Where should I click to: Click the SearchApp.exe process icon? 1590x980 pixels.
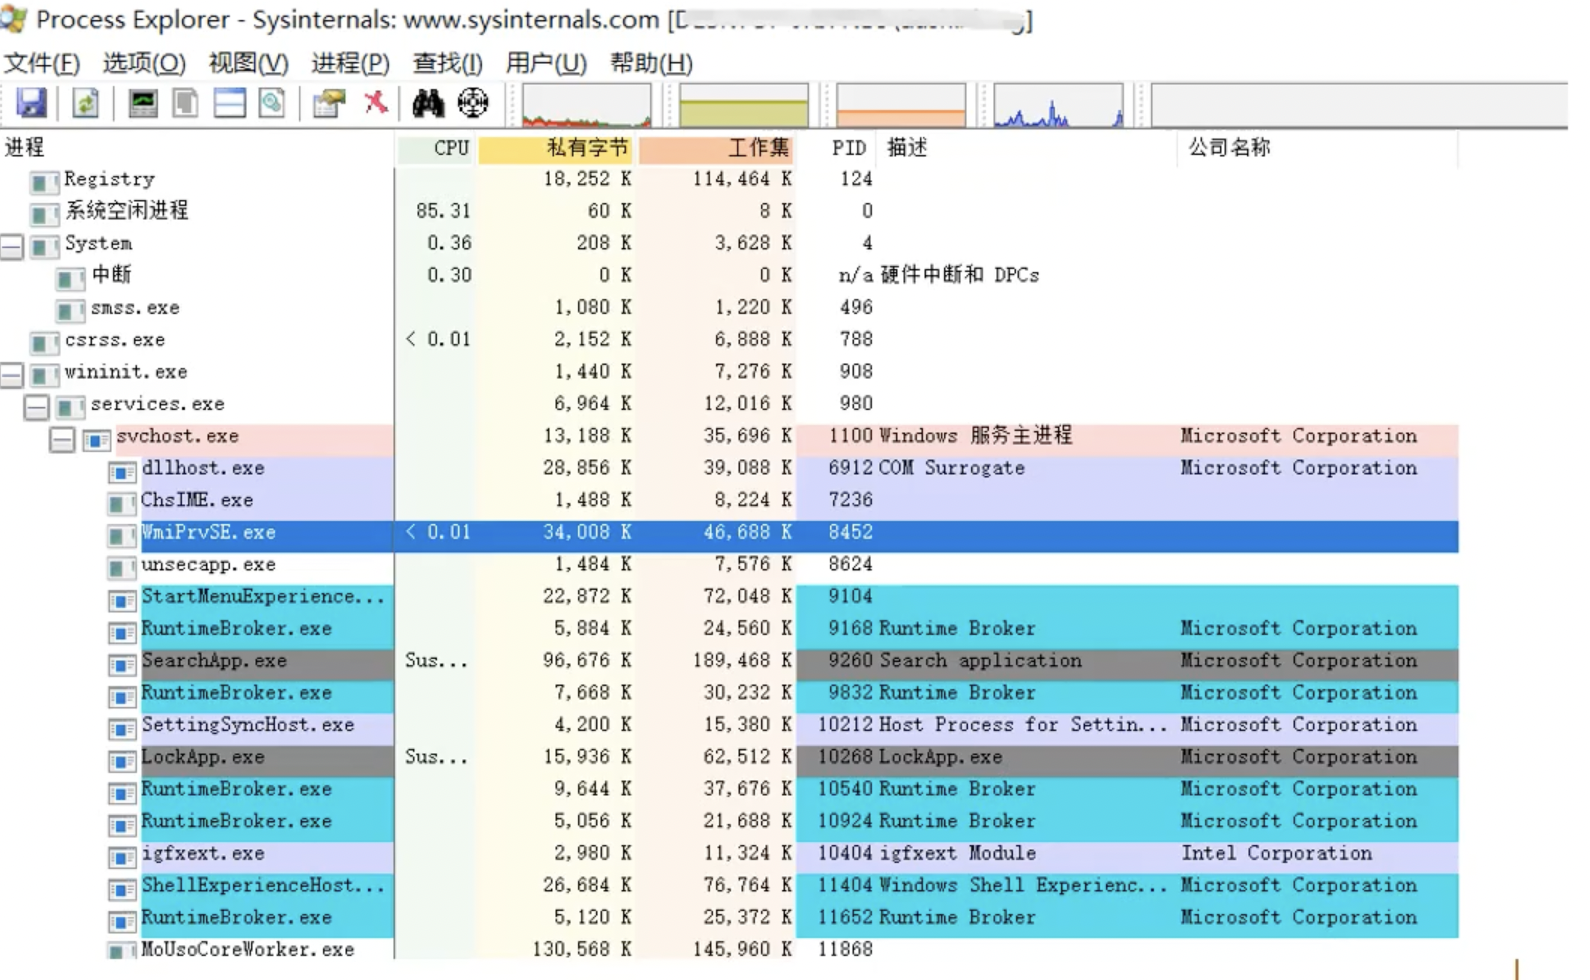coord(122,665)
